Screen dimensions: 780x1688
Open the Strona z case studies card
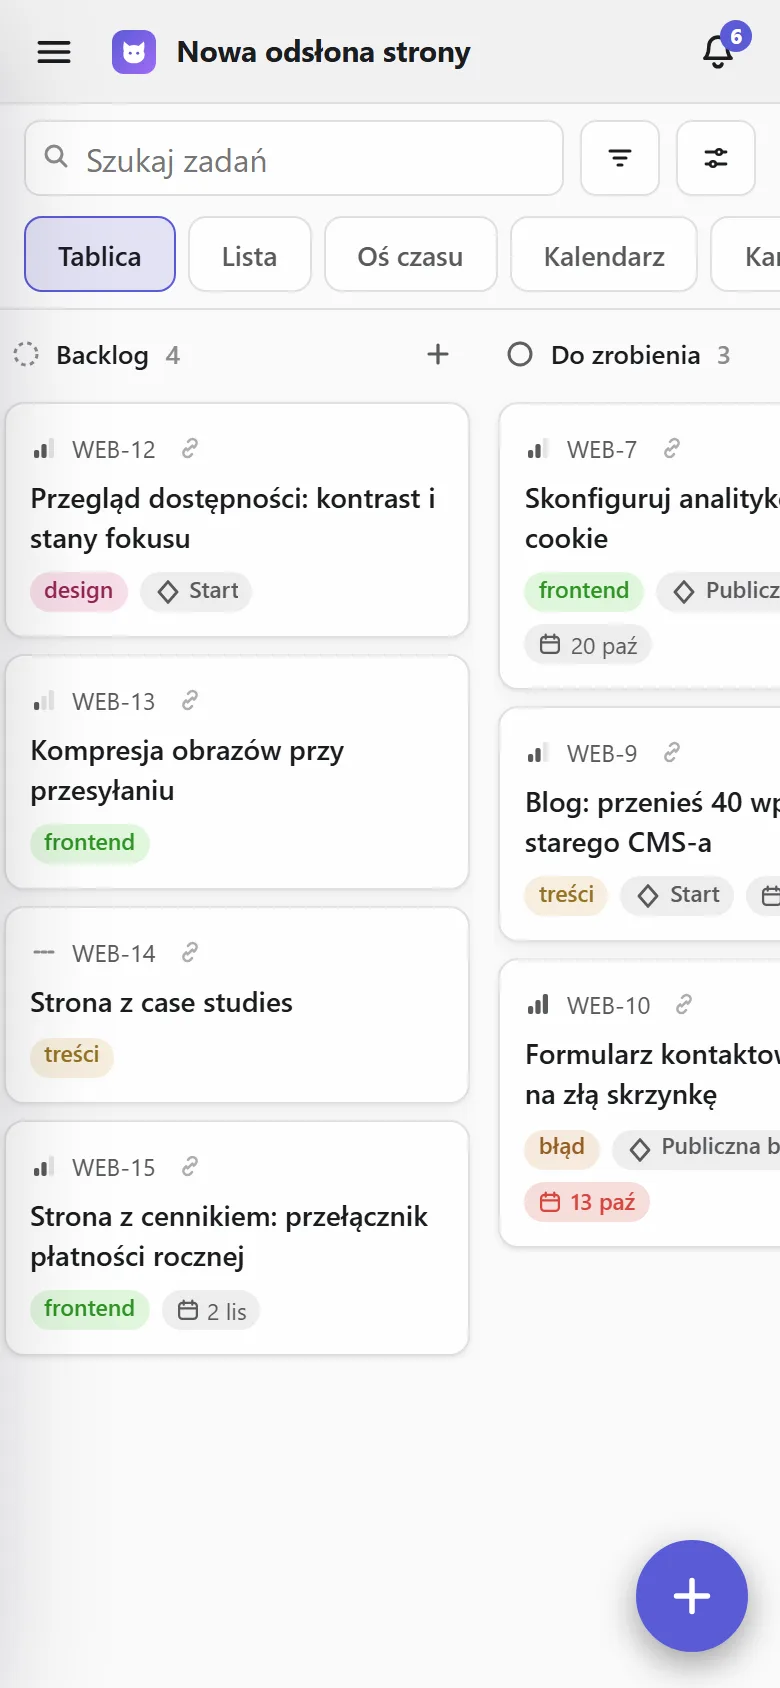pyautogui.click(x=237, y=1005)
